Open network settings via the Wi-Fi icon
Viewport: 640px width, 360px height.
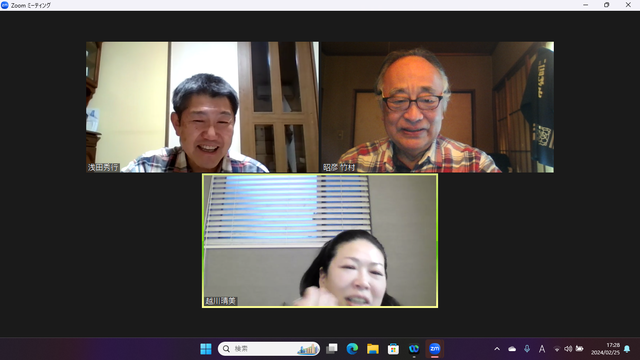point(557,349)
